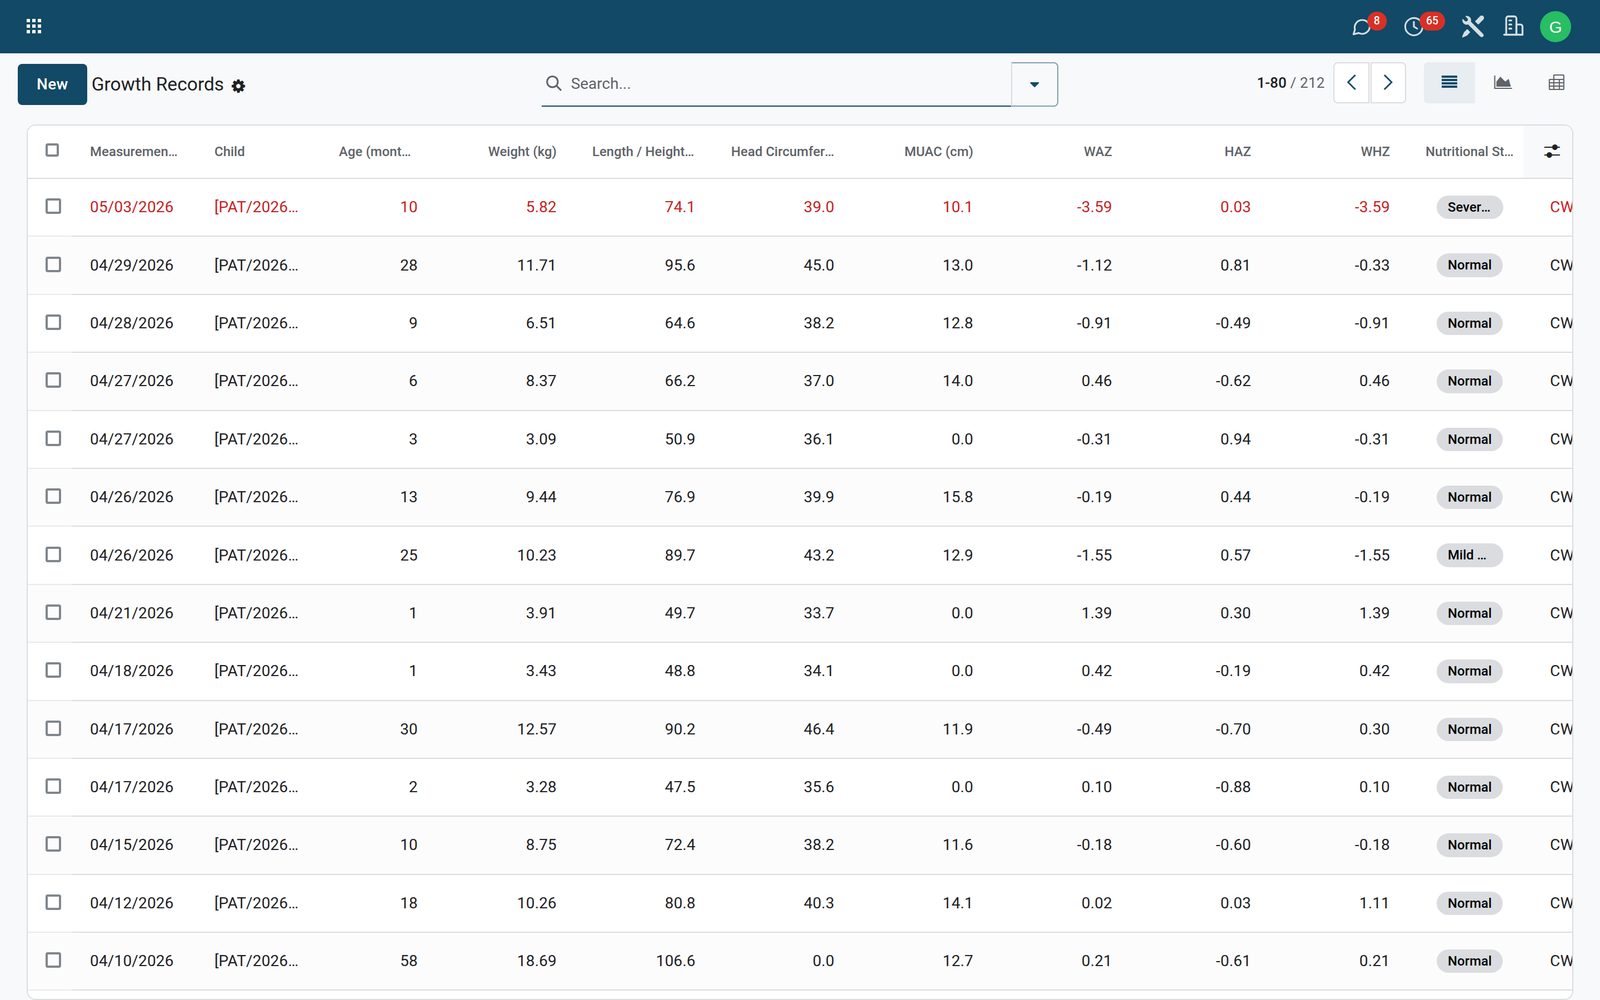The height and width of the screenshot is (1000, 1600).
Task: Expand the search options dropdown arrow
Action: pos(1034,84)
